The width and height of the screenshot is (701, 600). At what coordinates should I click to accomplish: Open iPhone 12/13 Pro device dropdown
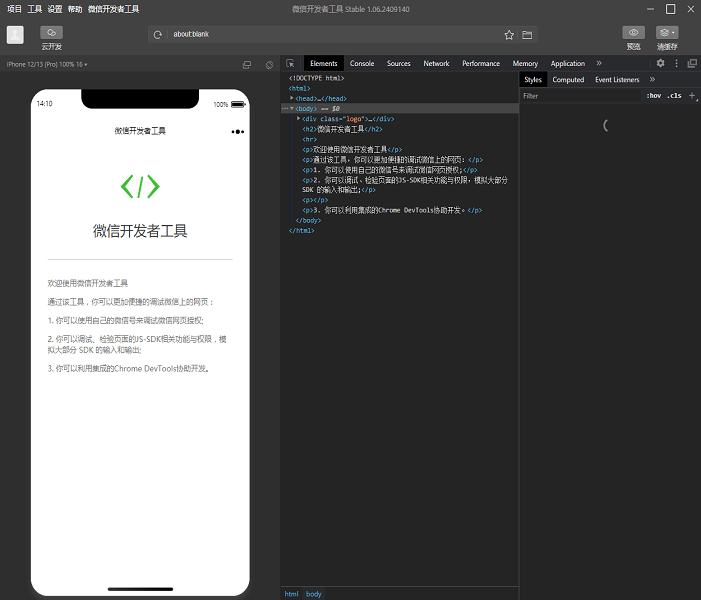coord(47,64)
